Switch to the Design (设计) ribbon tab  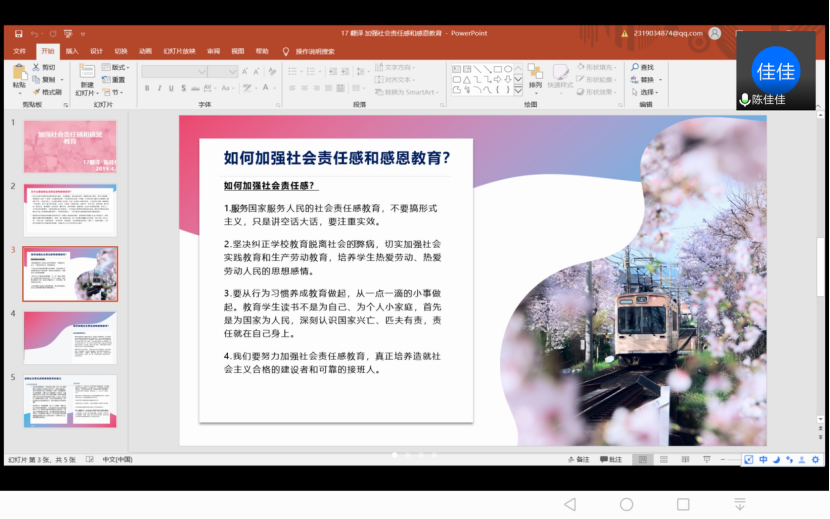click(96, 50)
